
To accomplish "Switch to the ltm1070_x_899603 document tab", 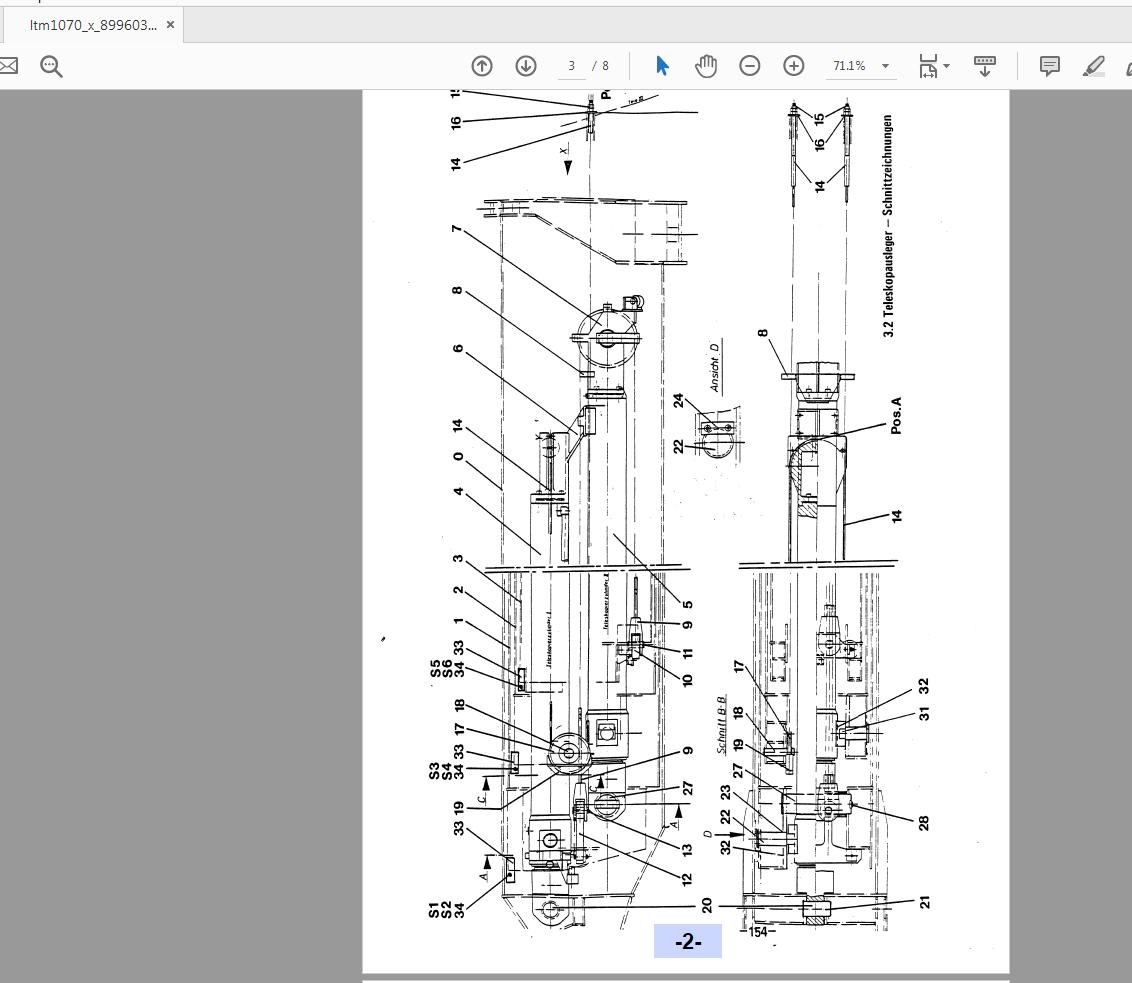I will pos(92,25).
